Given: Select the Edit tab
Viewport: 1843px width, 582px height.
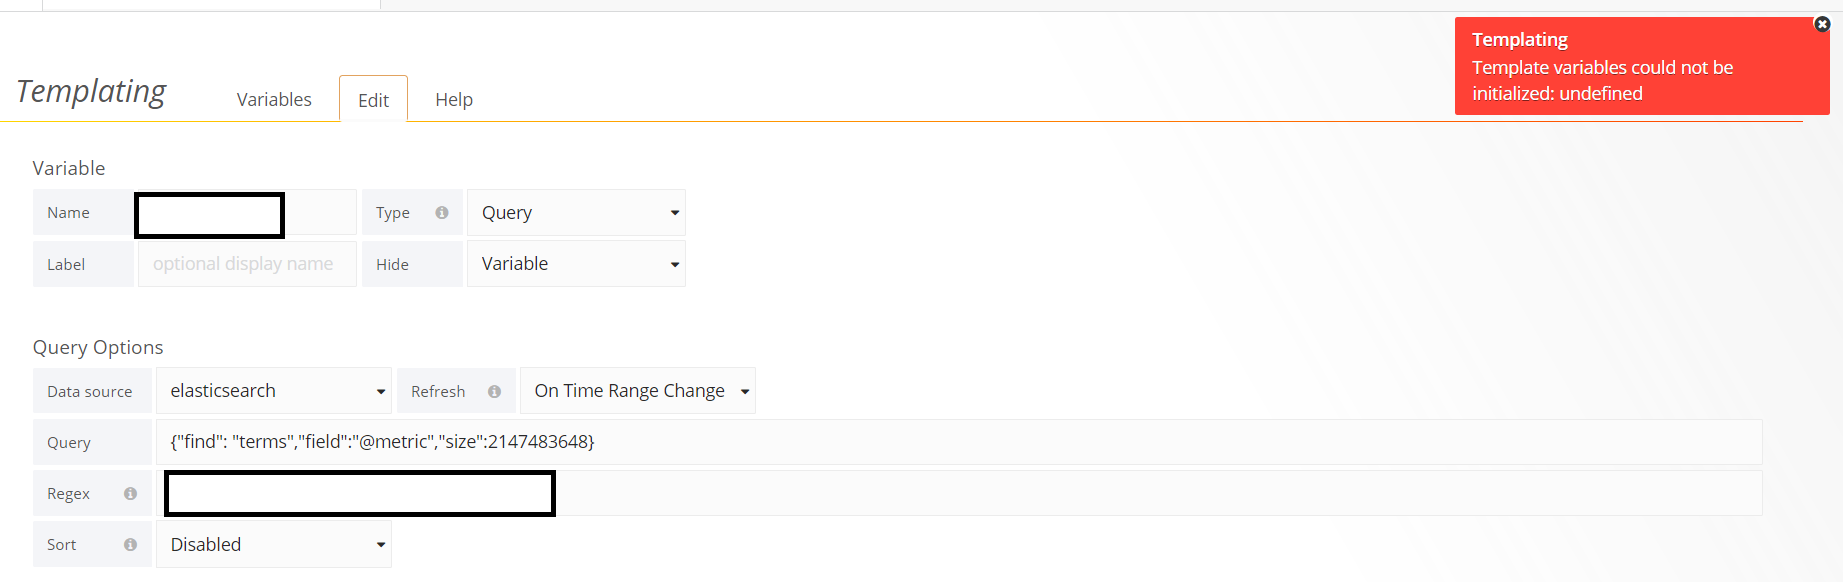Looking at the screenshot, I should [x=373, y=99].
